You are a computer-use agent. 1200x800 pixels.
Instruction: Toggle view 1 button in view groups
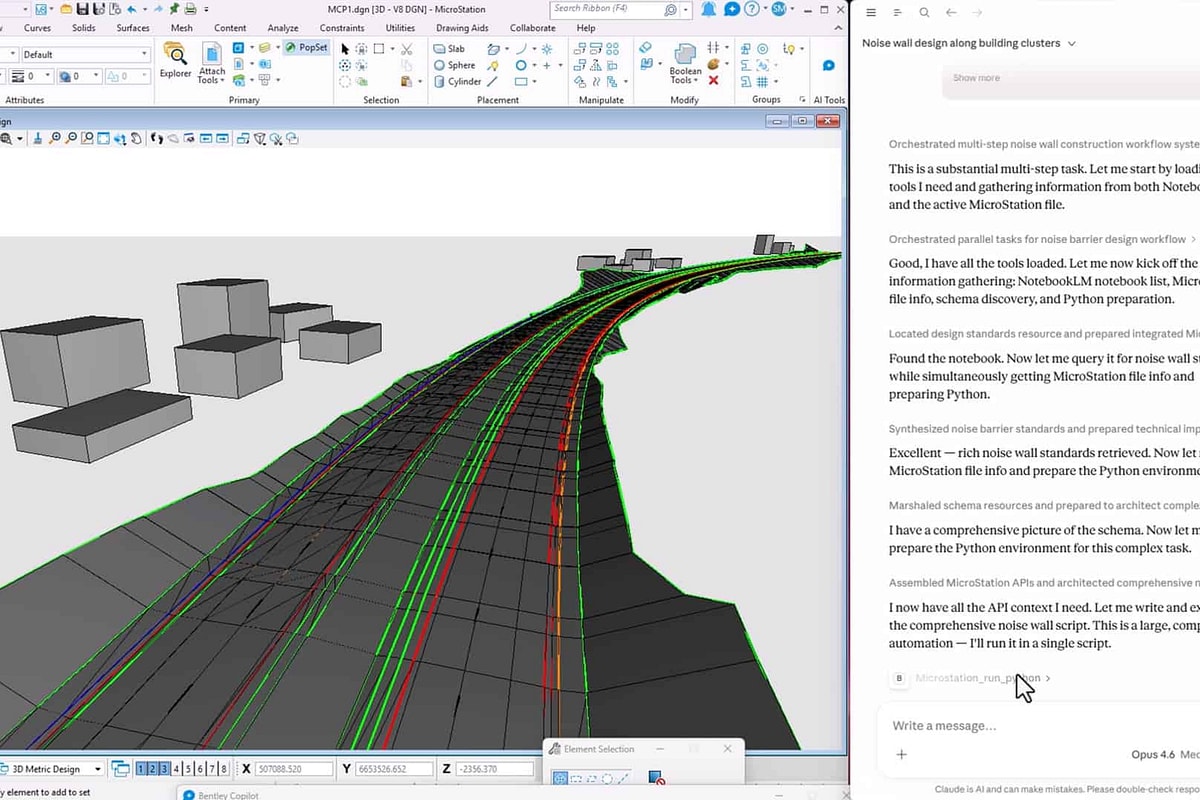click(140, 769)
